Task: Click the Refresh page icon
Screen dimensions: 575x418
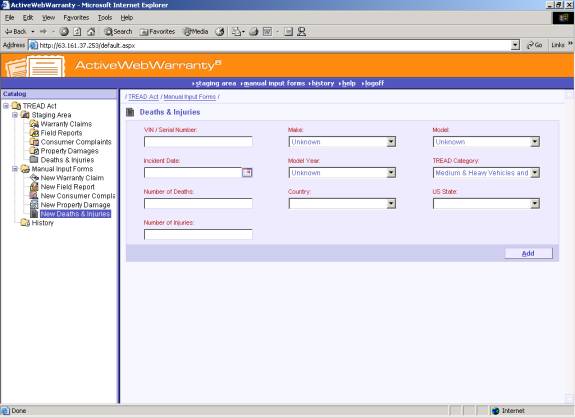Action: point(77,32)
